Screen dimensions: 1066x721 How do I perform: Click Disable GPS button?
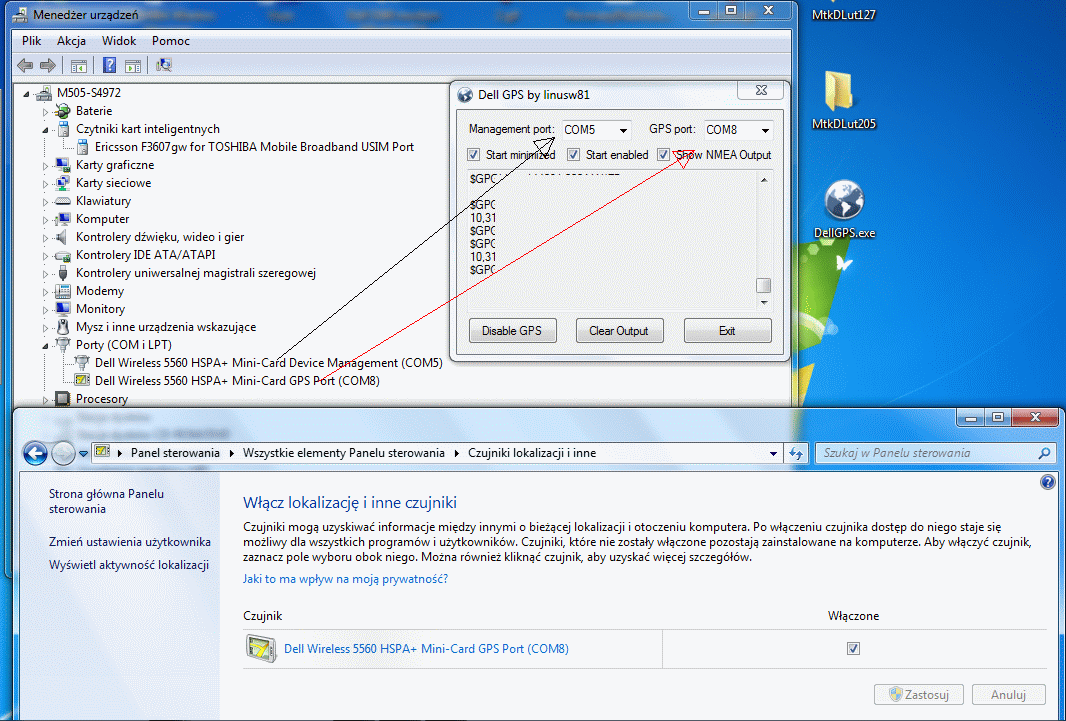pyautogui.click(x=513, y=331)
